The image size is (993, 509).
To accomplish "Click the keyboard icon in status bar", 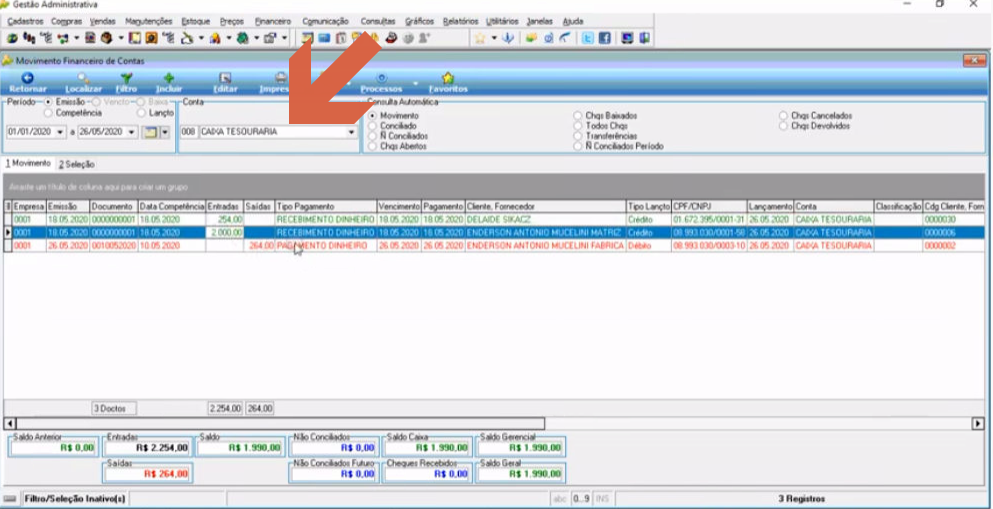I will (10, 499).
